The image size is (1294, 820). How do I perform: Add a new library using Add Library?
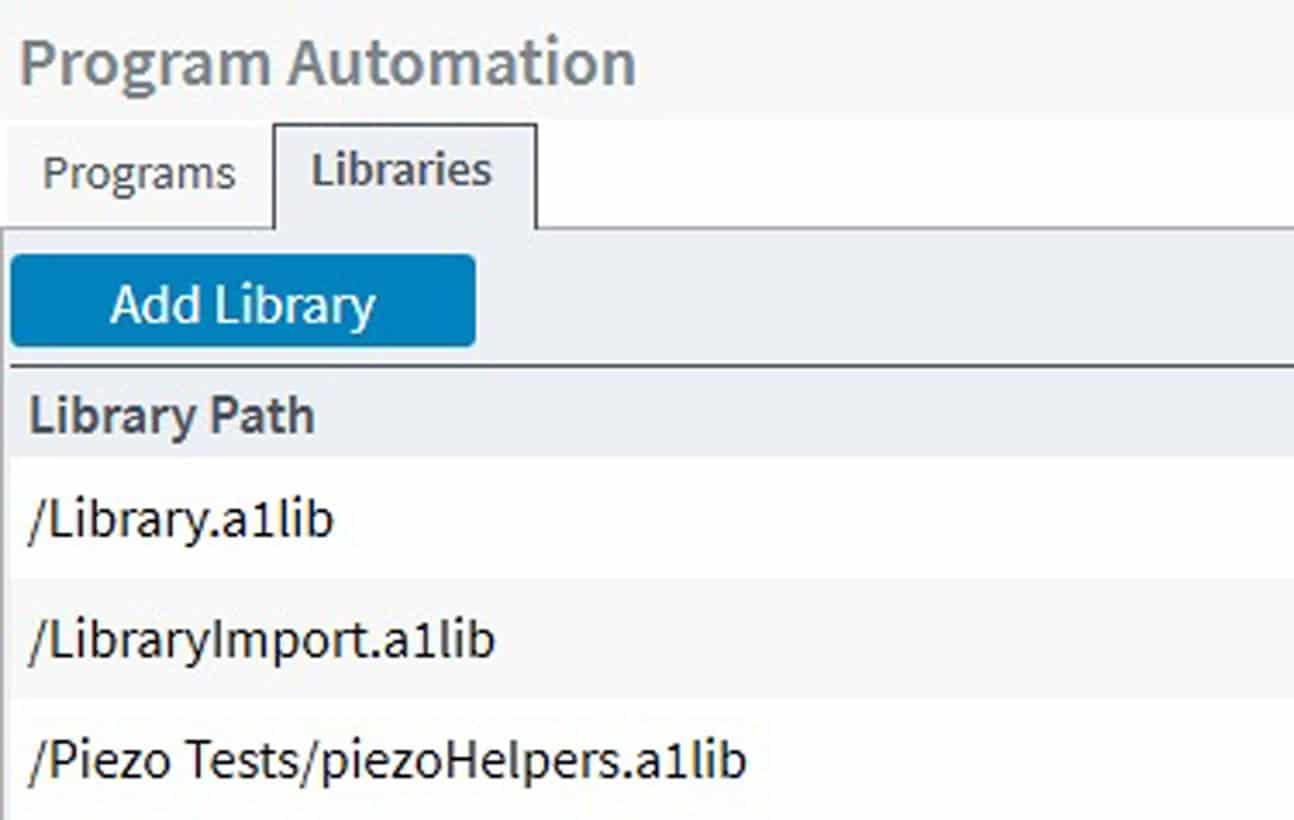pyautogui.click(x=243, y=303)
